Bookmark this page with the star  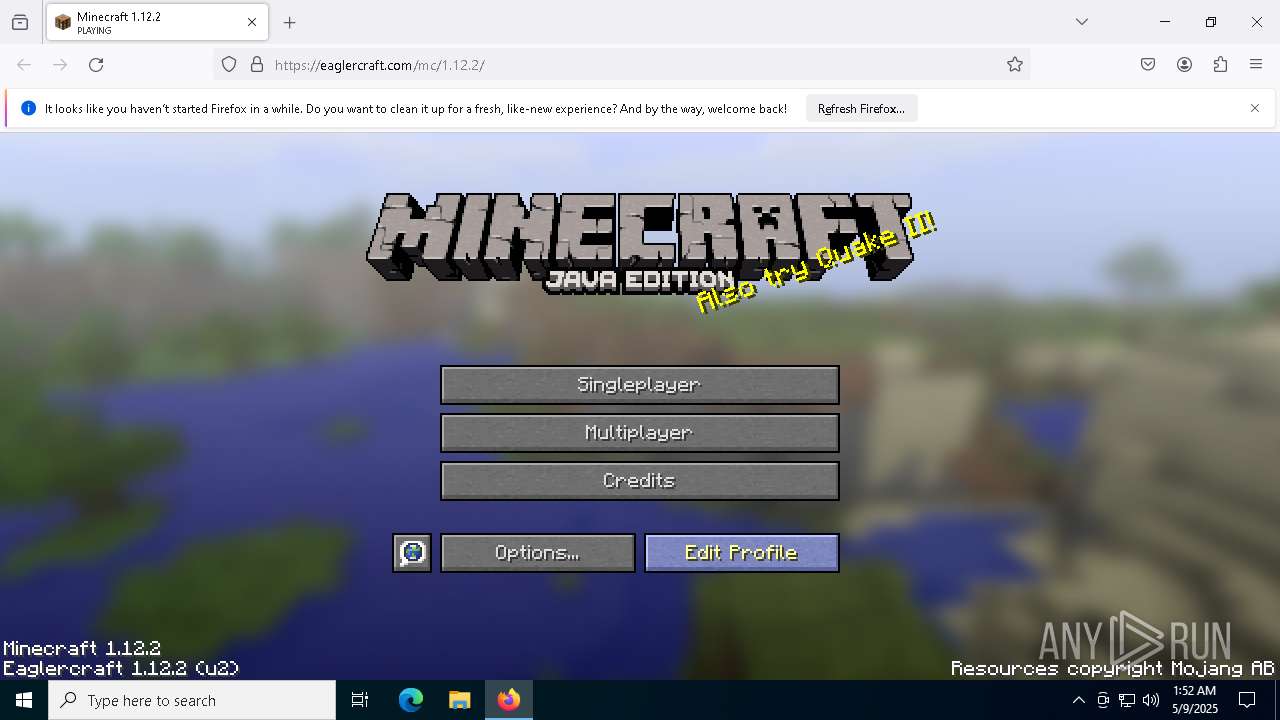pos(1015,65)
